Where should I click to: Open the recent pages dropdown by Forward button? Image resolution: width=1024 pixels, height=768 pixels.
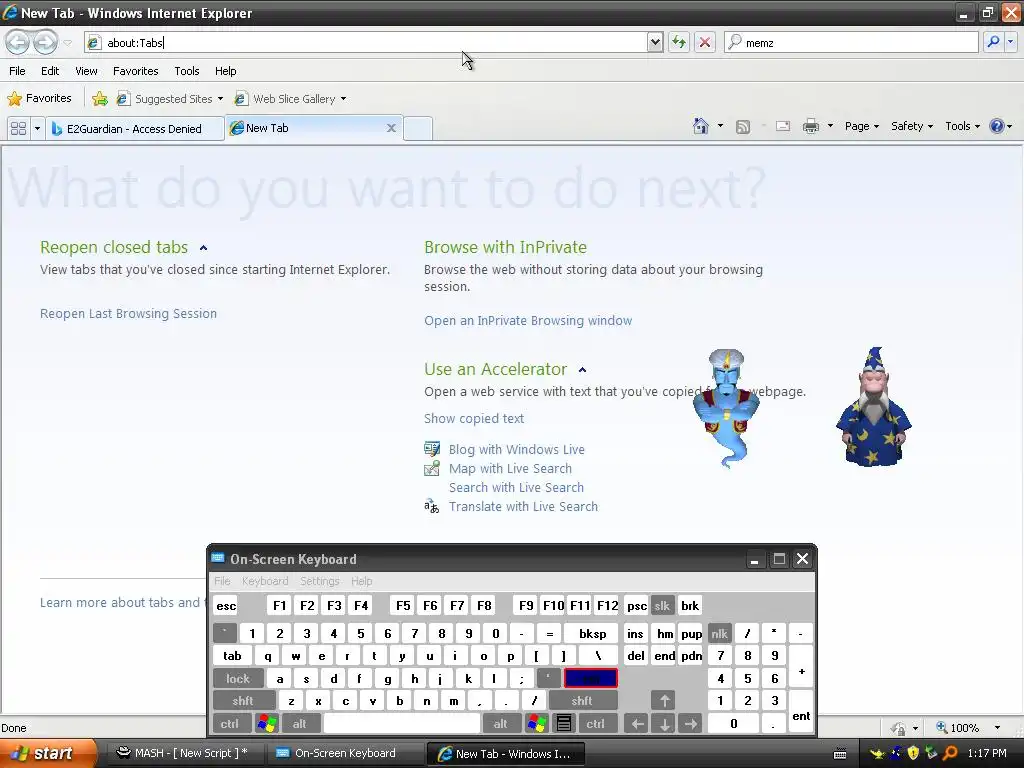67,43
